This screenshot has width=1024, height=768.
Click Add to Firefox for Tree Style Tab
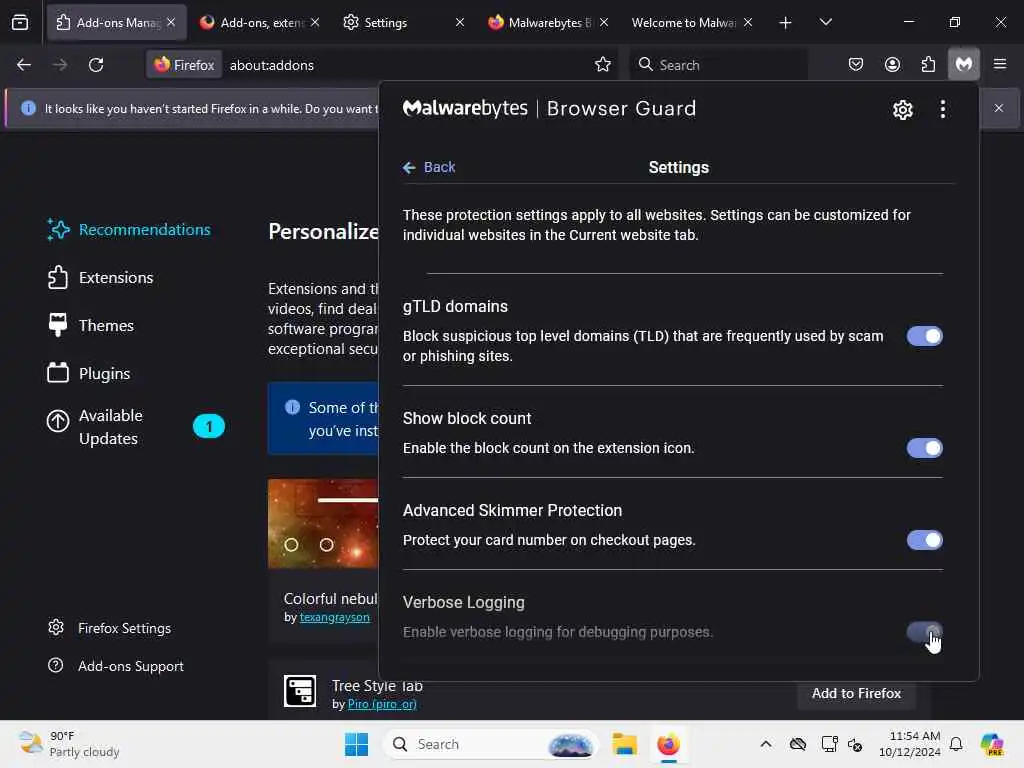[x=856, y=693]
